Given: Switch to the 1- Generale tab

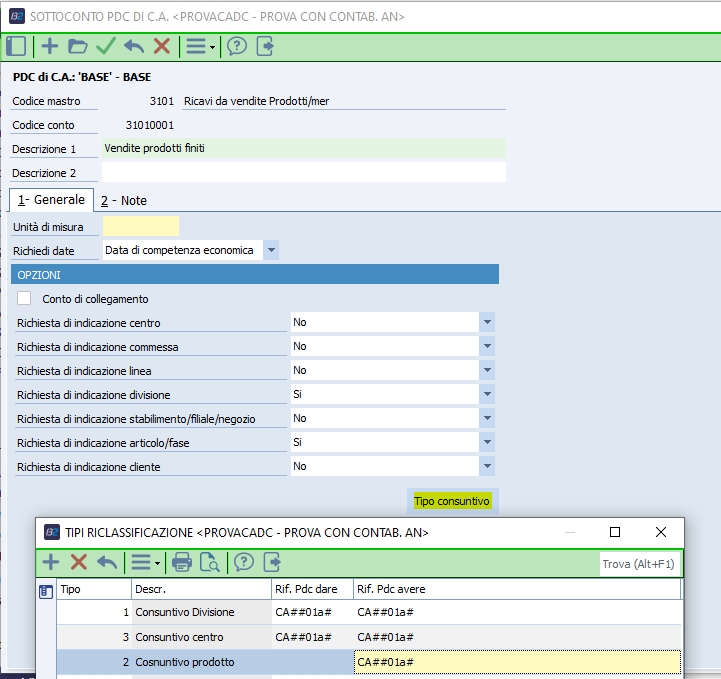Looking at the screenshot, I should [x=52, y=200].
